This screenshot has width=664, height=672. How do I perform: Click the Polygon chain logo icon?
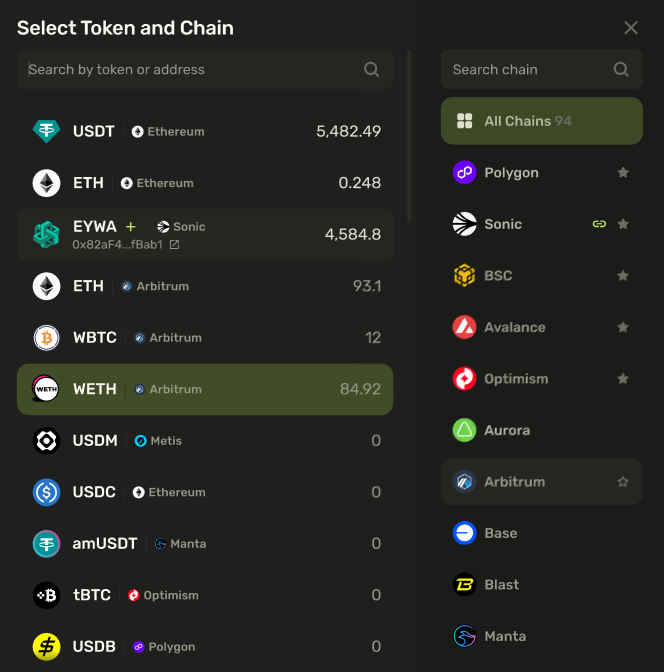(464, 173)
